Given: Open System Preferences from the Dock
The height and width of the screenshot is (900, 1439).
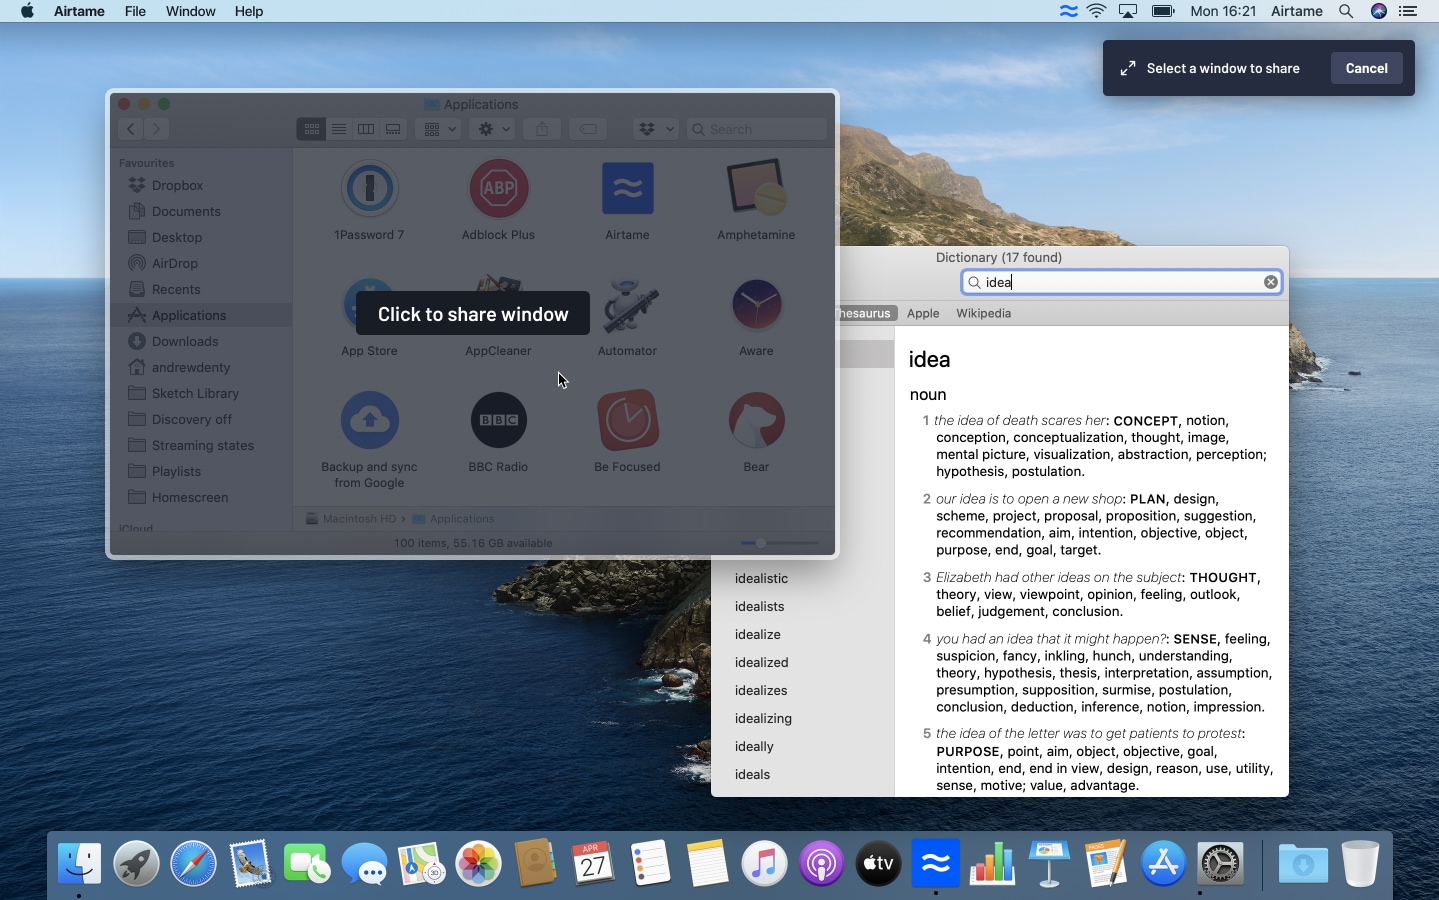Looking at the screenshot, I should [x=1221, y=863].
